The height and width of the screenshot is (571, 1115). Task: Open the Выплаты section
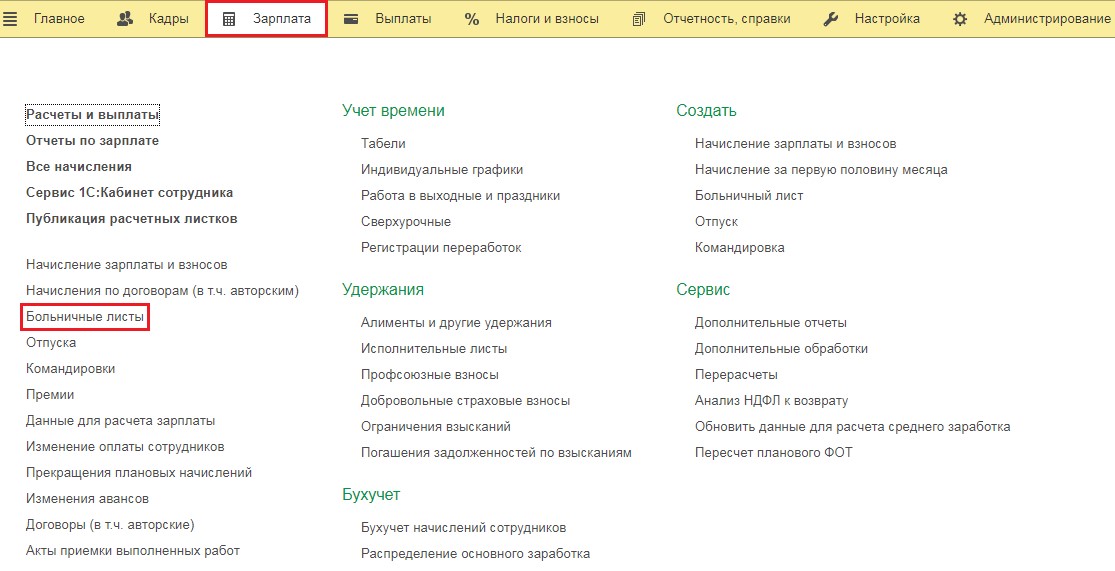(x=403, y=19)
